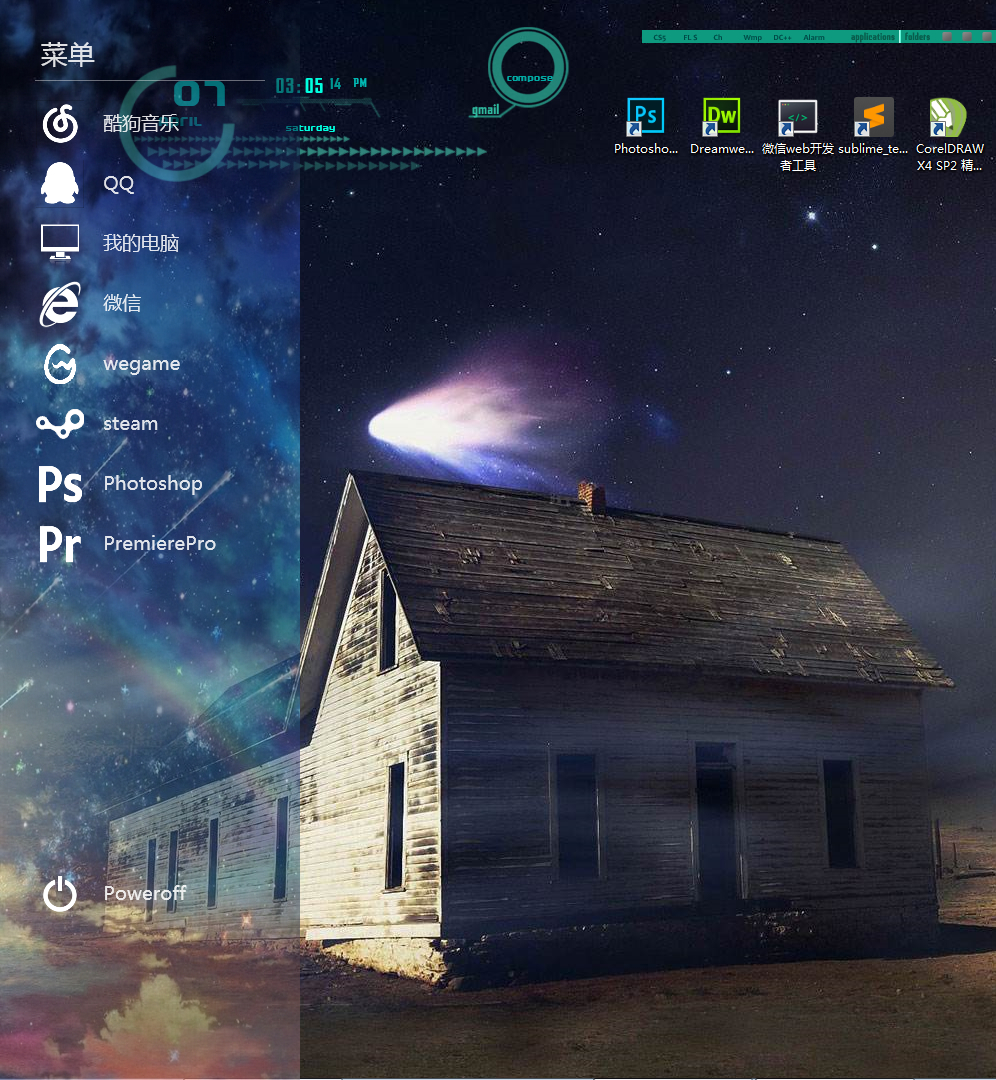Click the Photoshop menu label
This screenshot has width=996, height=1080.
coord(153,484)
